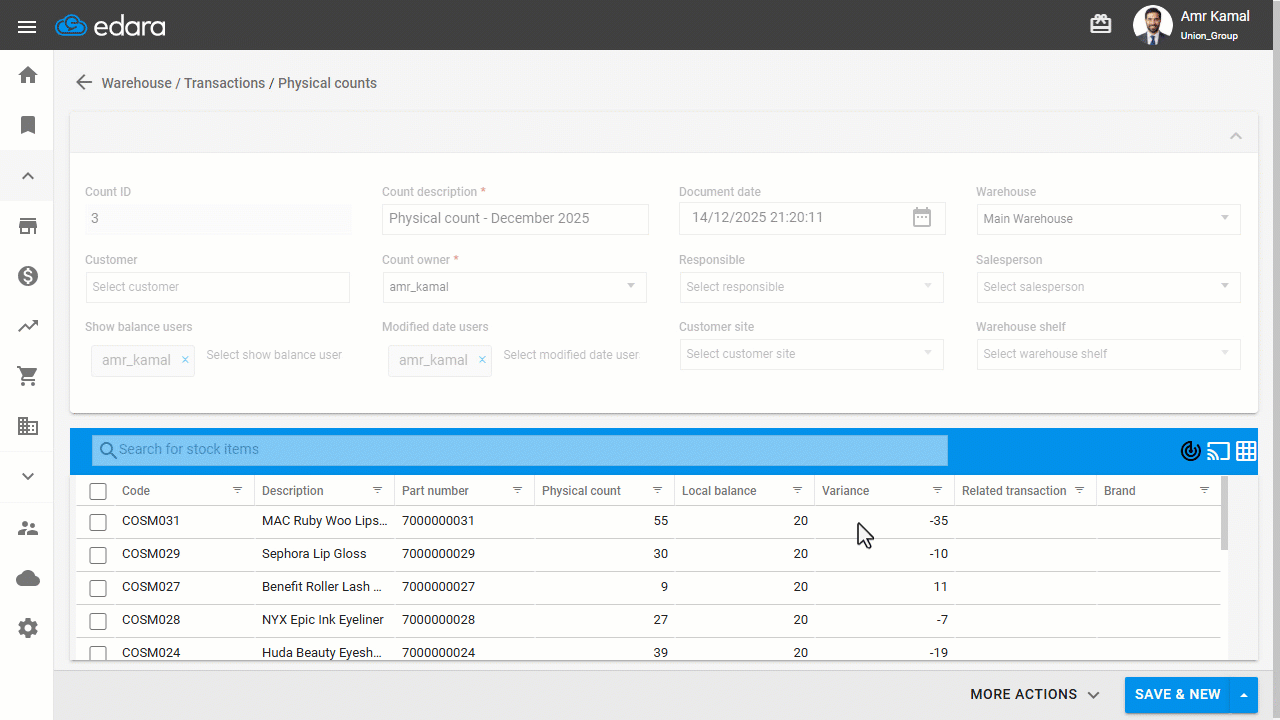Viewport: 1280px width, 720px height.
Task: Go back with the arrow icon
Action: click(x=84, y=83)
